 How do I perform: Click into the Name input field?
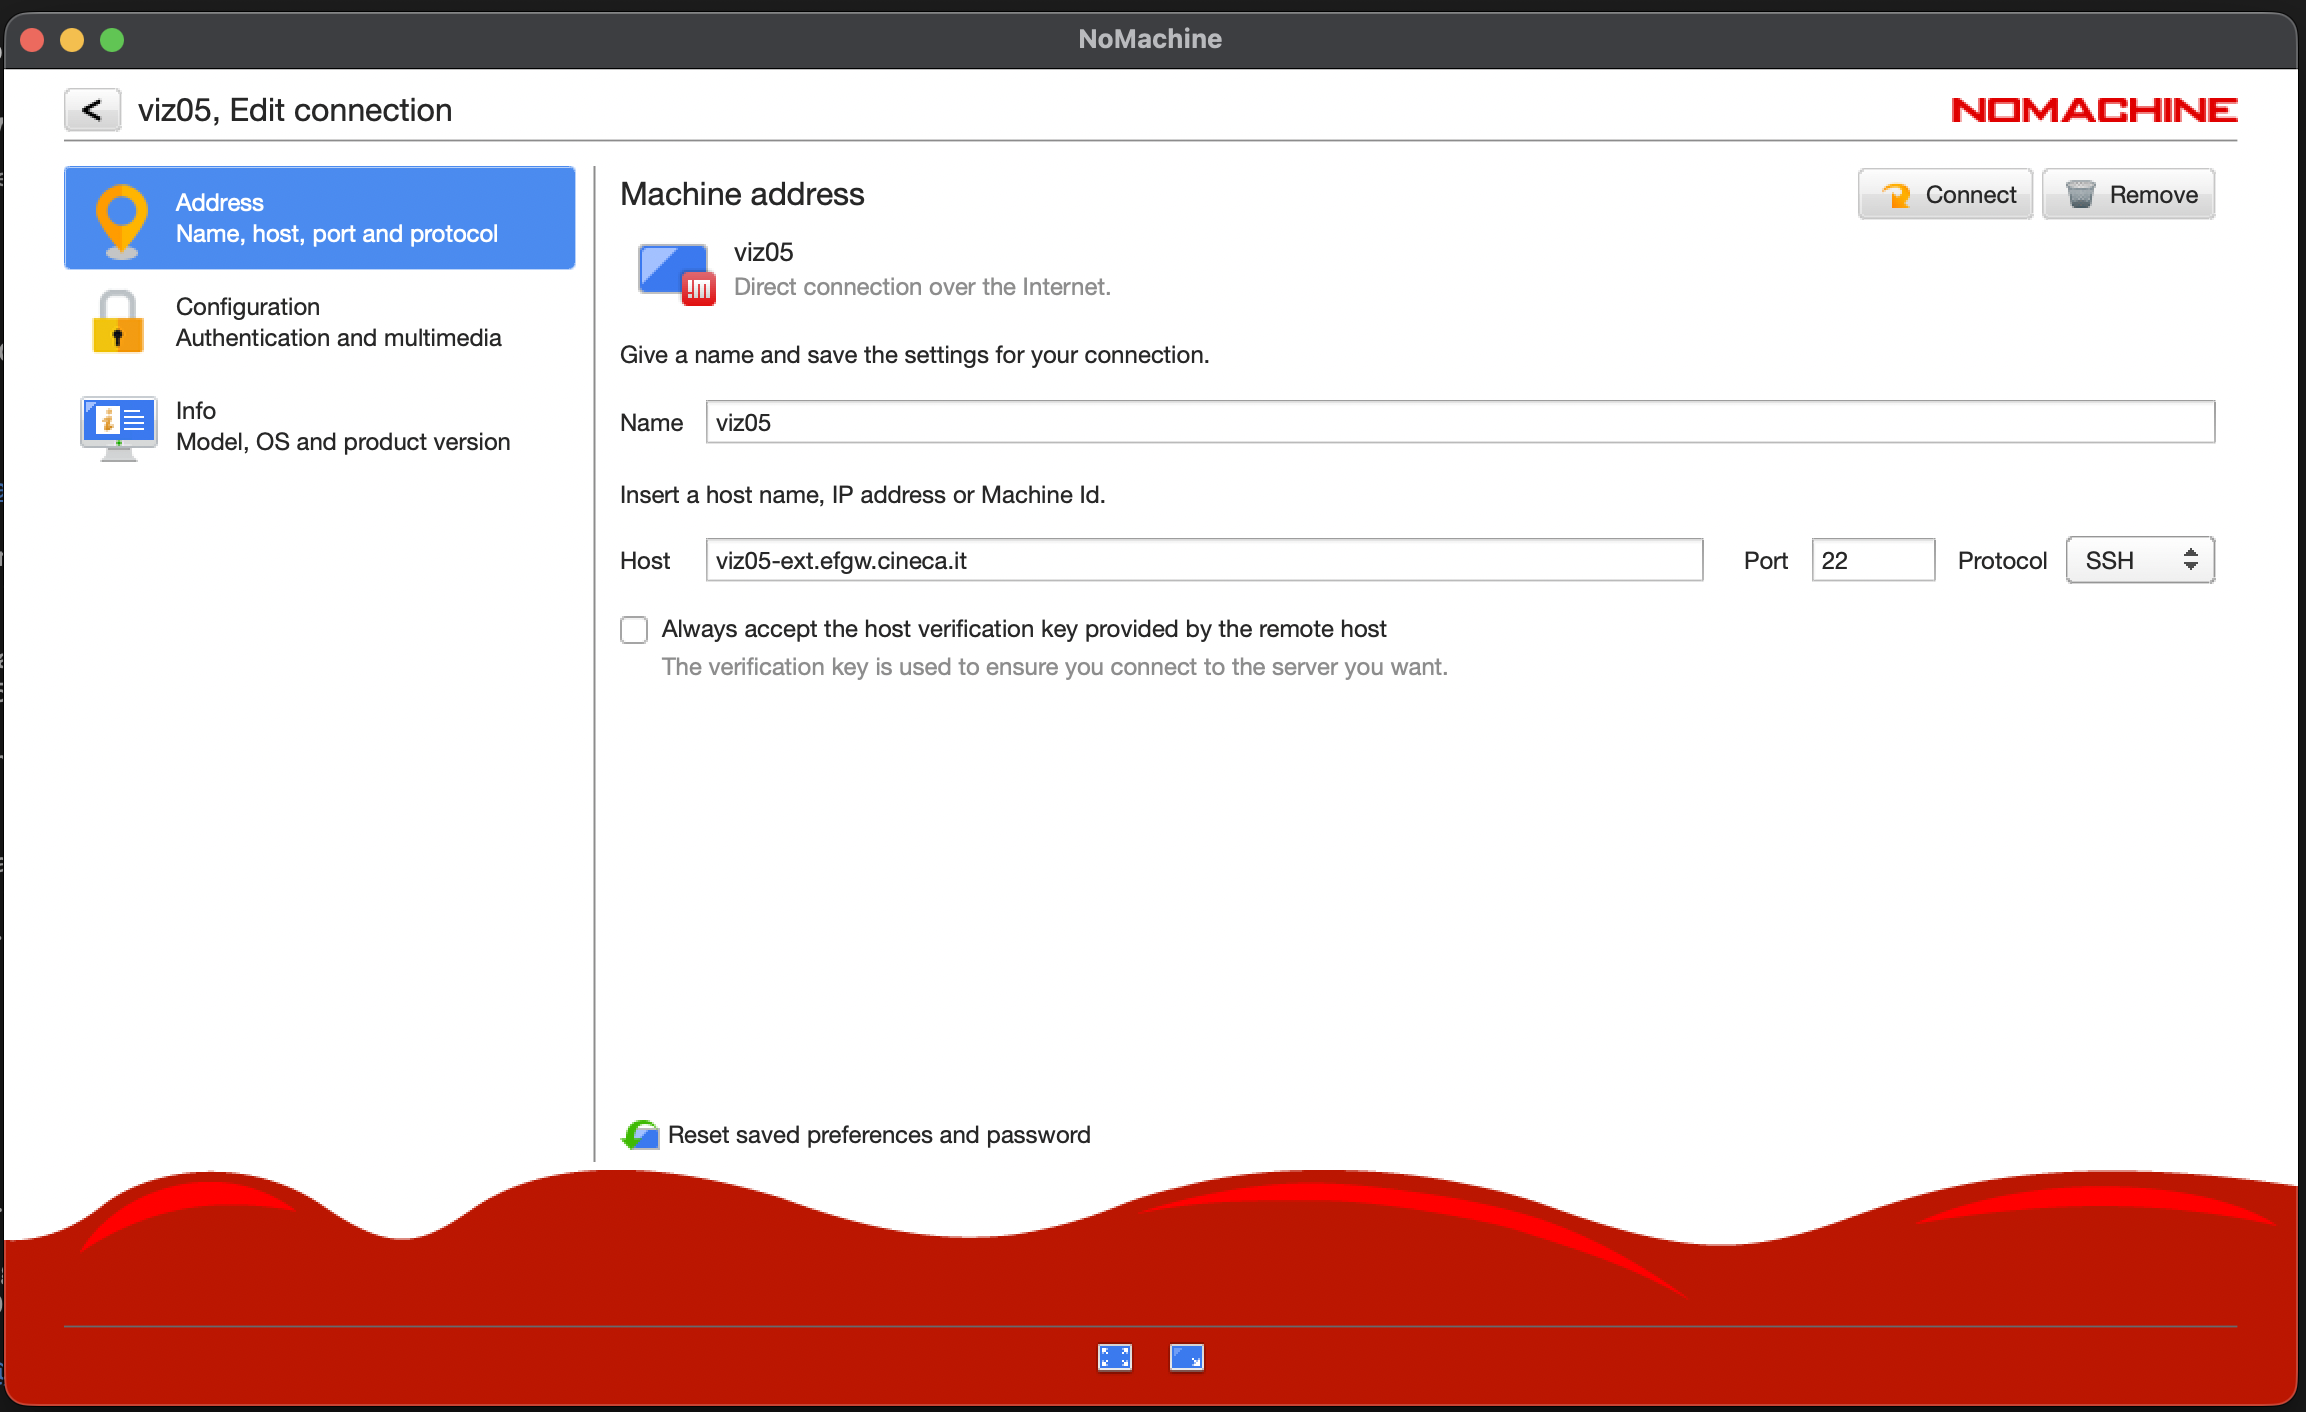(1459, 422)
